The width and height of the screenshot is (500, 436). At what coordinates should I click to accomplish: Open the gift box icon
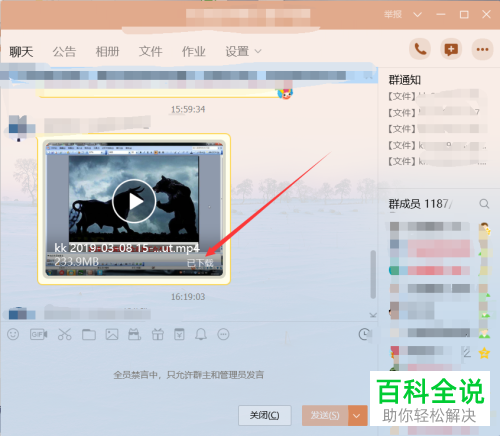tap(158, 334)
